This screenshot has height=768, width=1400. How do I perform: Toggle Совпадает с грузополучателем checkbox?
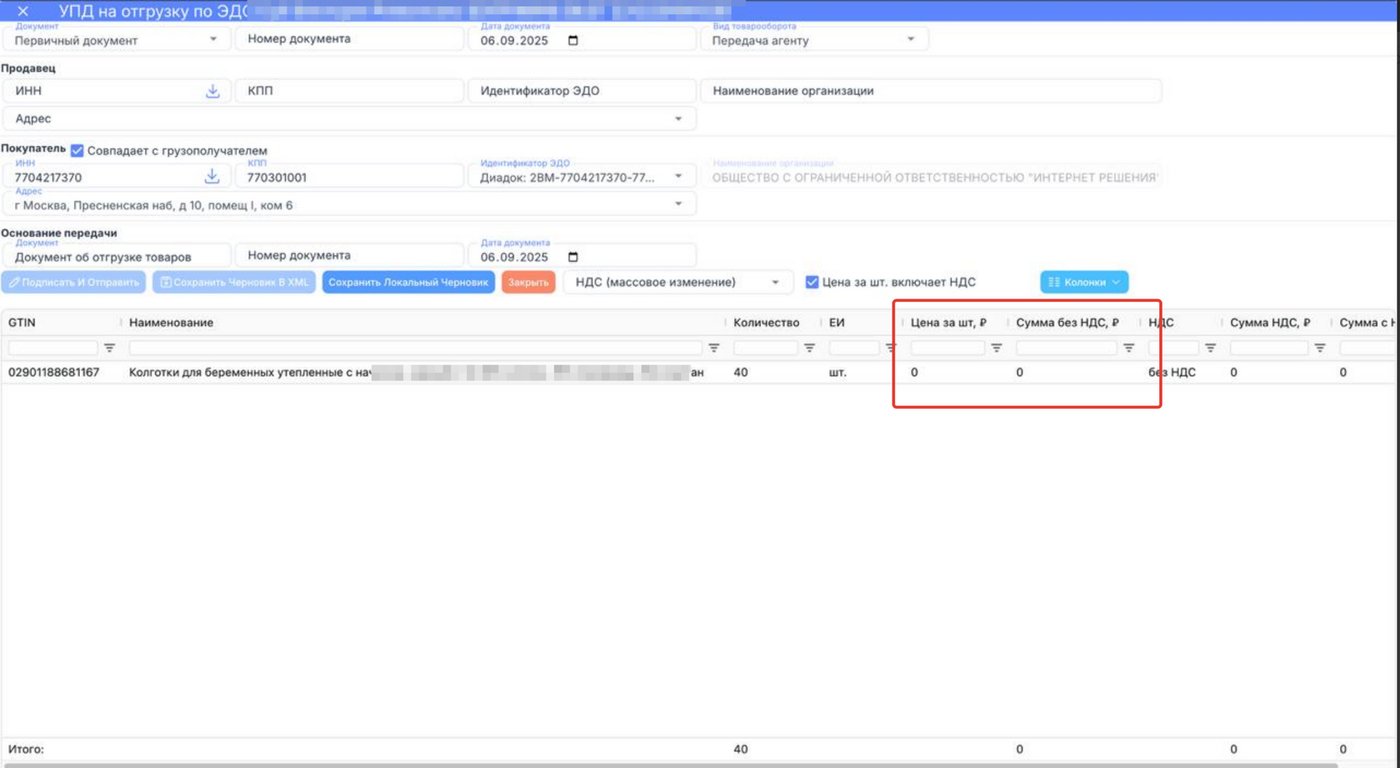coord(77,151)
